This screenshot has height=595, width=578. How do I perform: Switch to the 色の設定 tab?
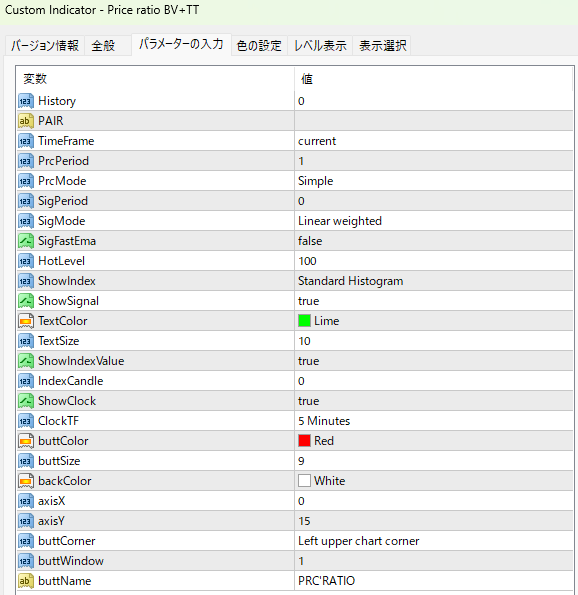pyautogui.click(x=259, y=46)
